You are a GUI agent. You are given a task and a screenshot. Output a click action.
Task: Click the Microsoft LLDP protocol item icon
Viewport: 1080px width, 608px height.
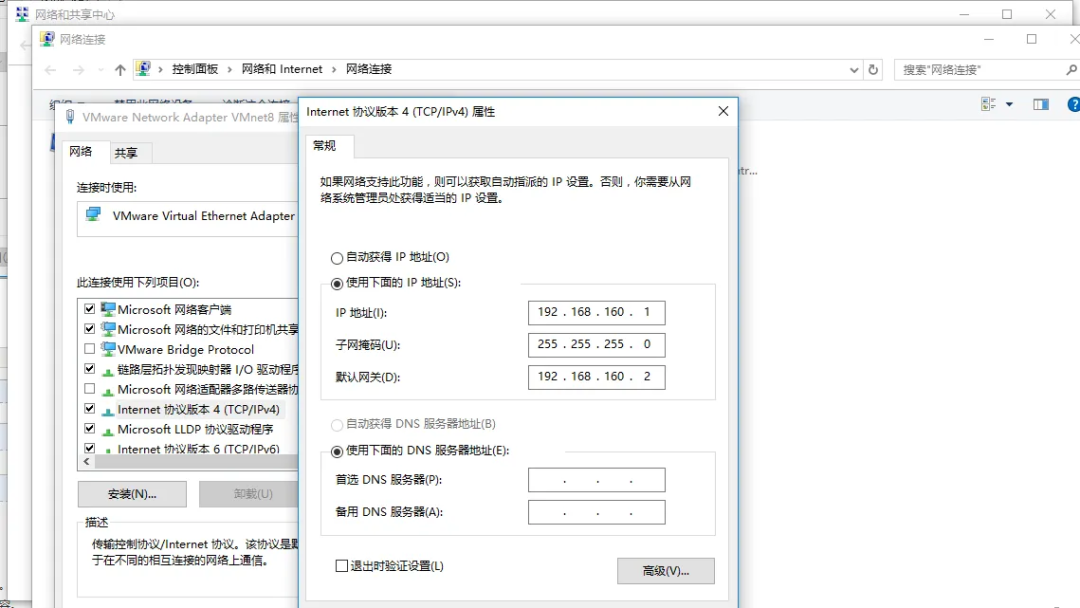click(x=107, y=430)
